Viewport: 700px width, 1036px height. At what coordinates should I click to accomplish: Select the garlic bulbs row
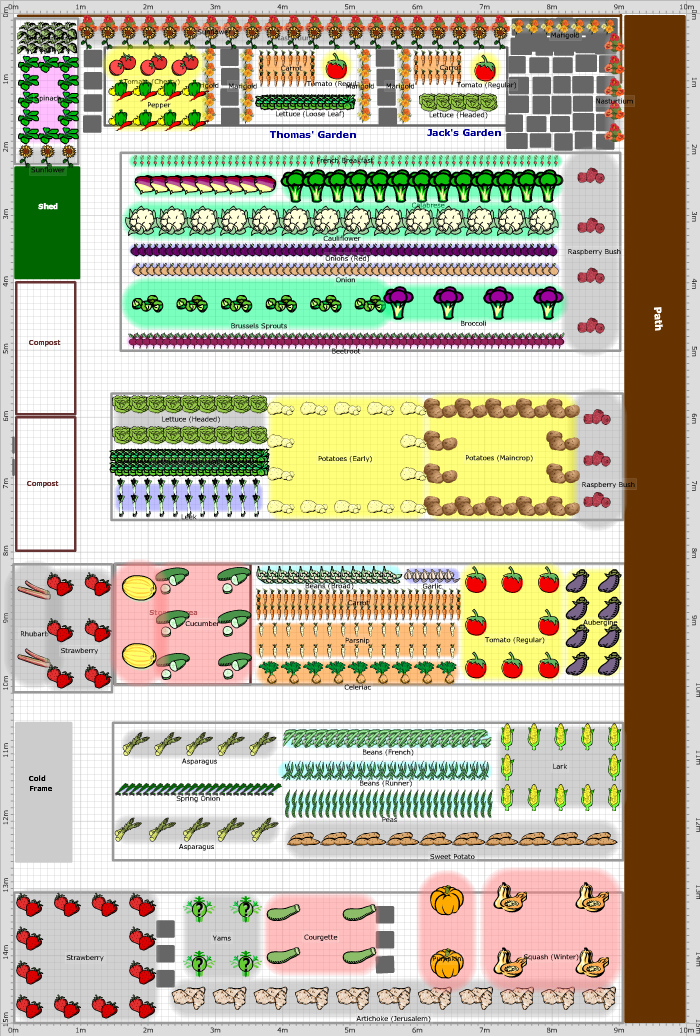(x=432, y=575)
